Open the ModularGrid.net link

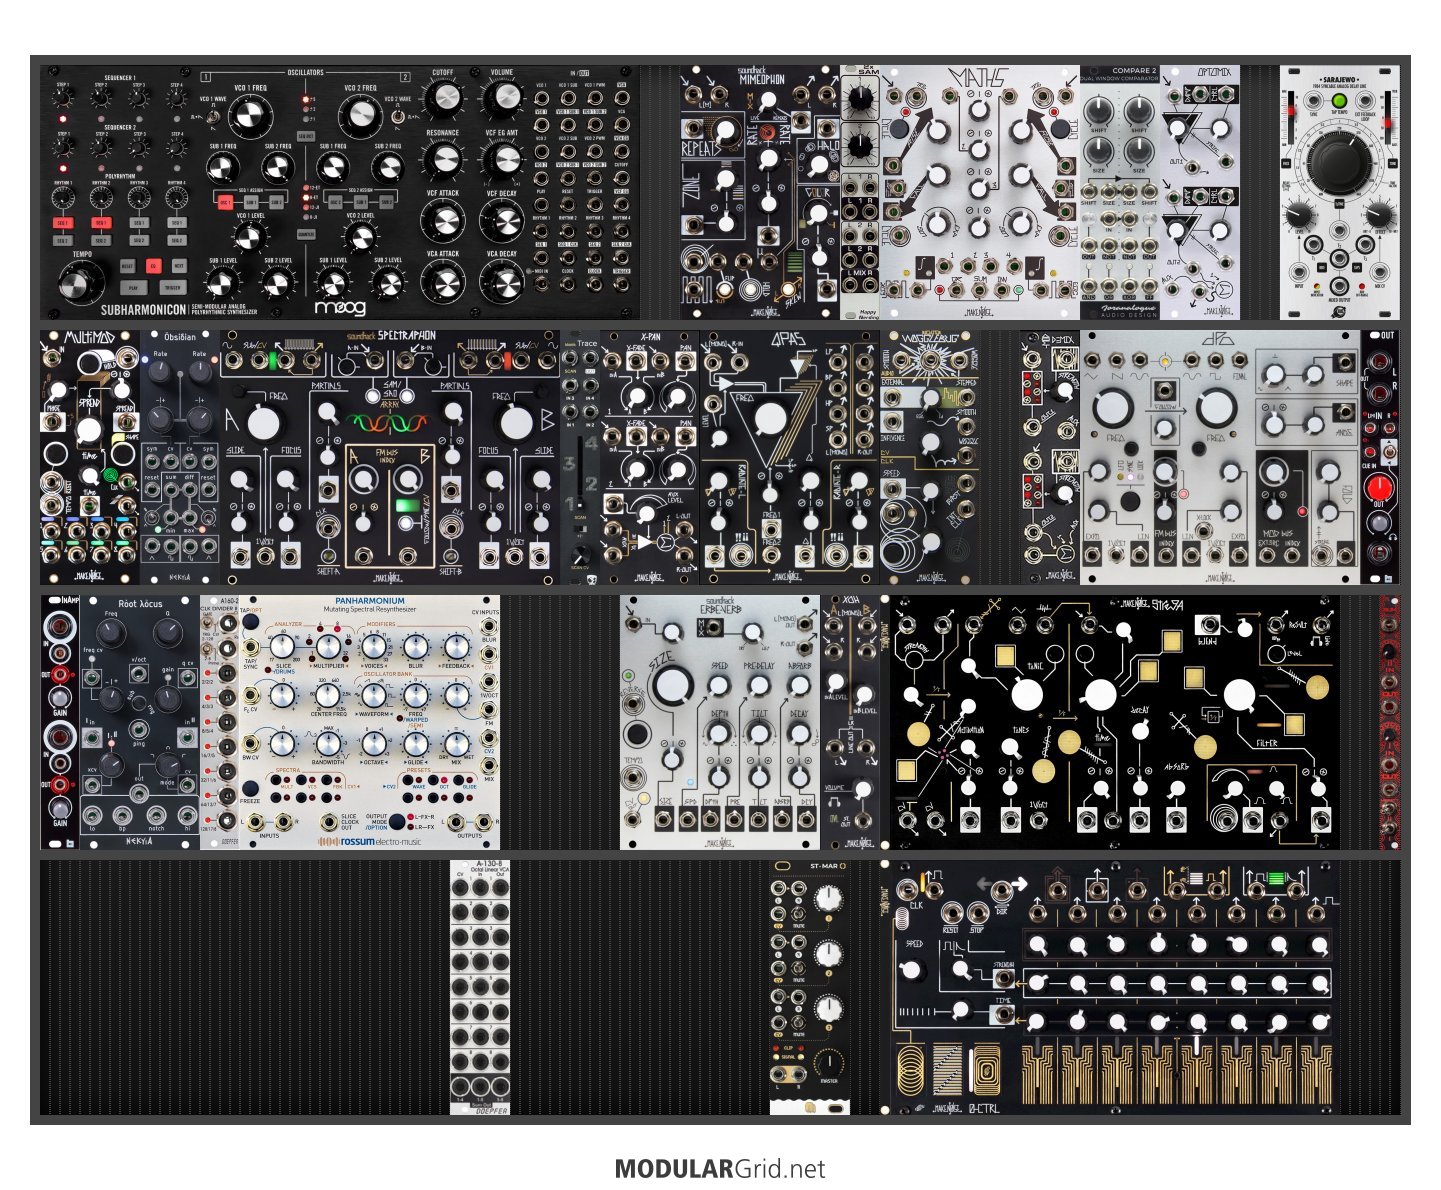tap(720, 1168)
